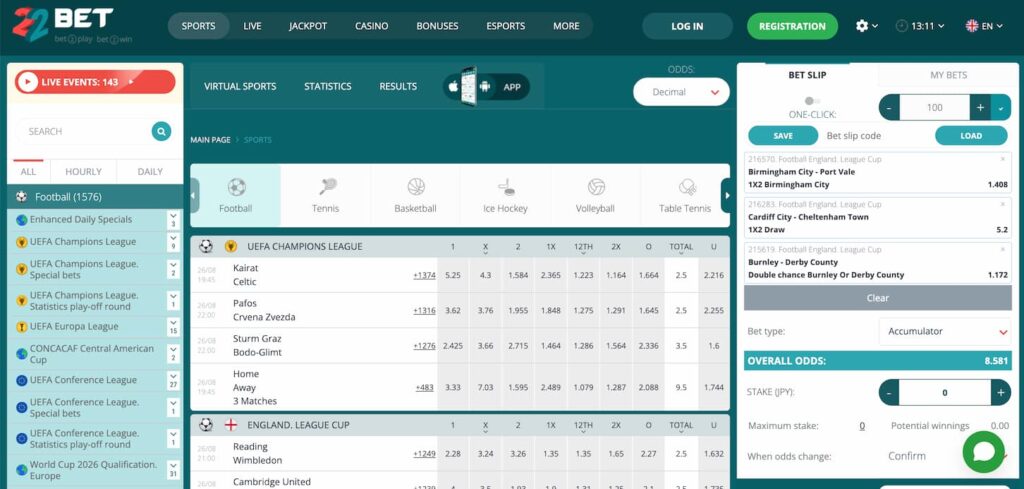Expand Enhanced Daily Specials list
Image resolution: width=1024 pixels, height=489 pixels.
[173, 219]
